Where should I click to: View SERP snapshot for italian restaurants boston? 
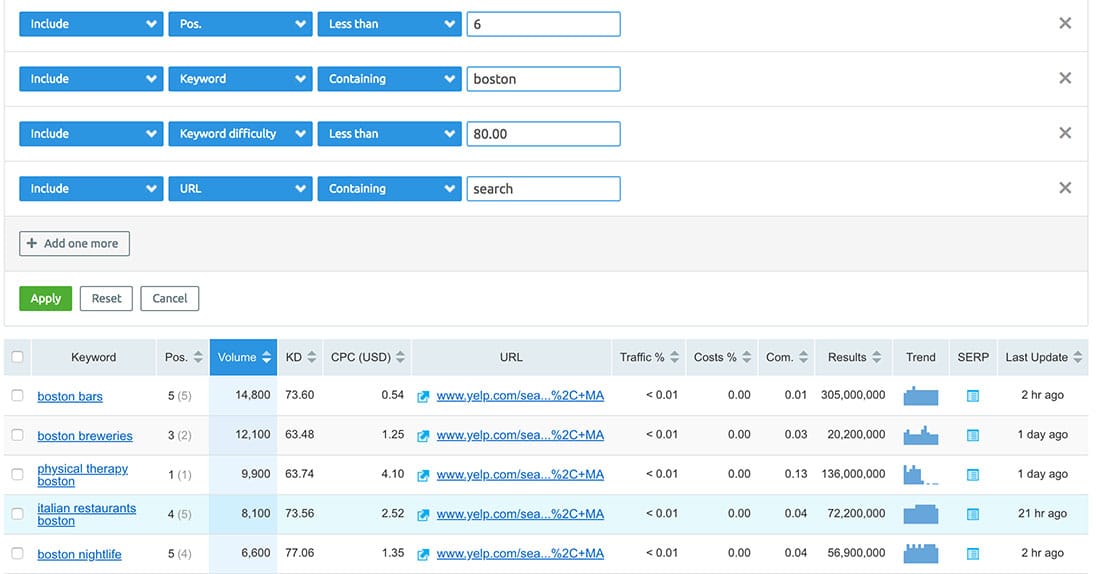click(972, 514)
